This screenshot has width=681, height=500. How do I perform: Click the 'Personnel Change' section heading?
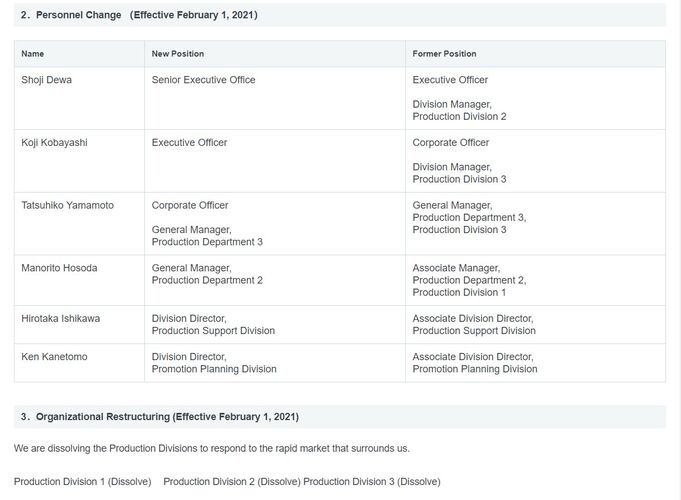139,15
